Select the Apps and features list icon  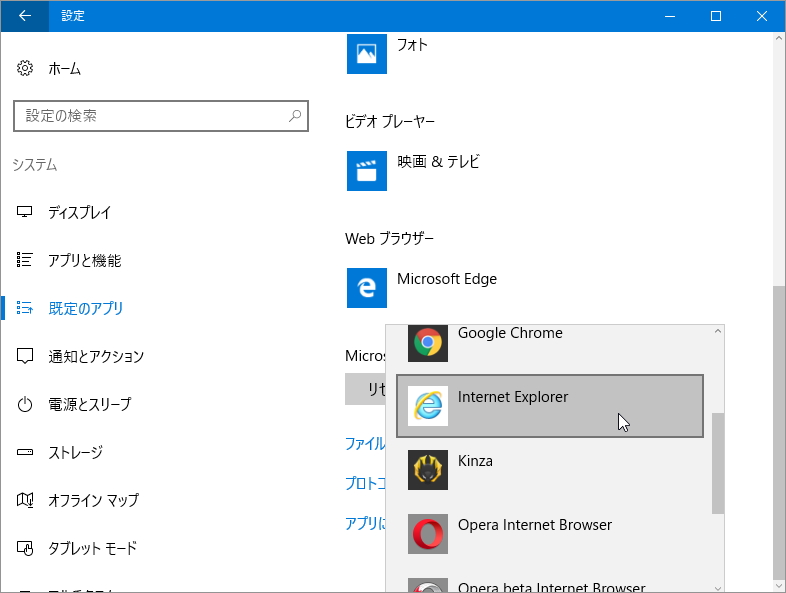(x=25, y=260)
